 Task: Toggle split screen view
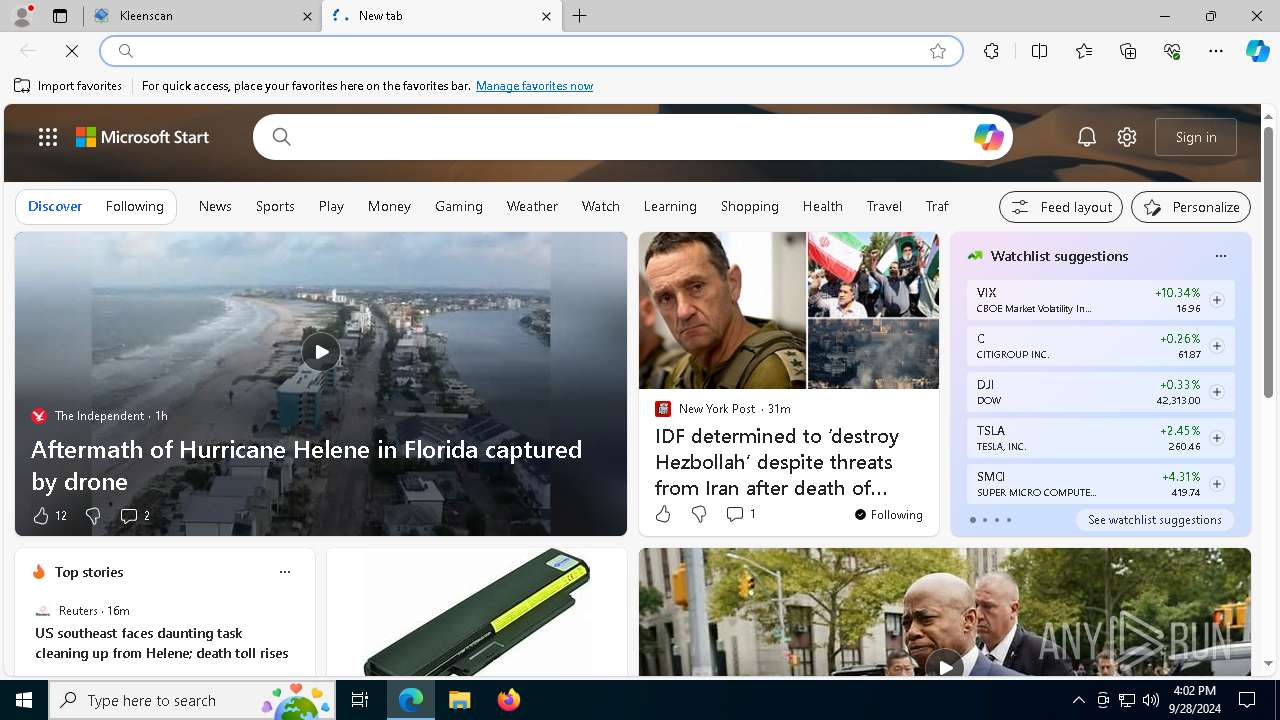pyautogui.click(x=1039, y=51)
